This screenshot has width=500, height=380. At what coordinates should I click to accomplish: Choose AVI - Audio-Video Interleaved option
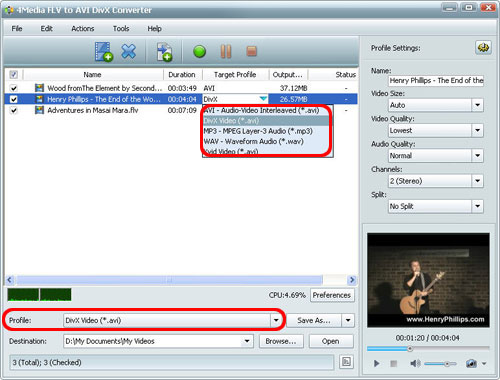click(x=268, y=110)
